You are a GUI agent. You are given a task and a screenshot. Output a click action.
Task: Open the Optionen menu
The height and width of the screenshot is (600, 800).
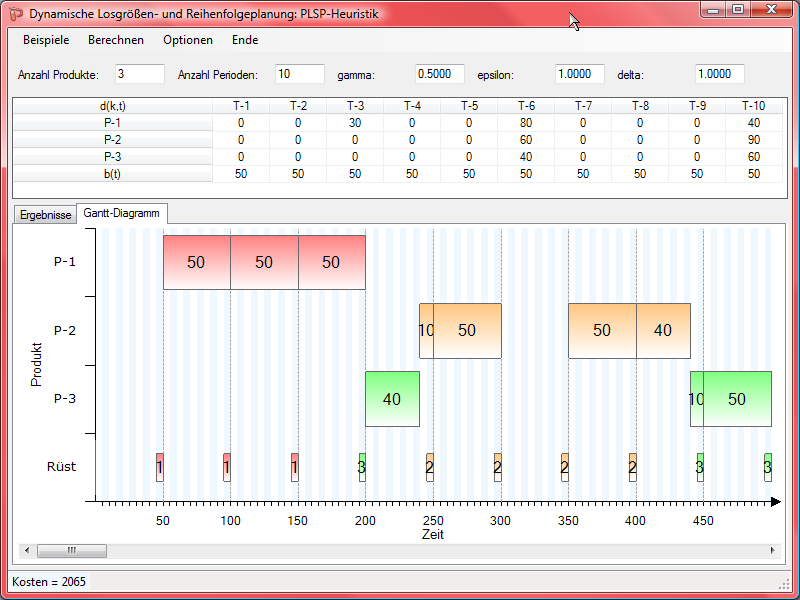pyautogui.click(x=188, y=40)
